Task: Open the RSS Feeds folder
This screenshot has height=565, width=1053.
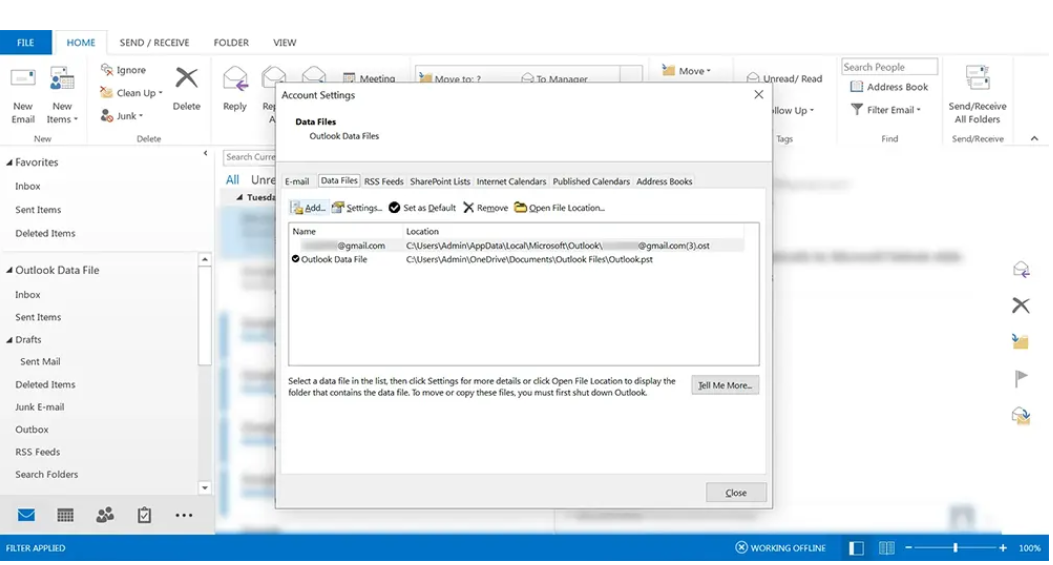Action: tap(38, 452)
